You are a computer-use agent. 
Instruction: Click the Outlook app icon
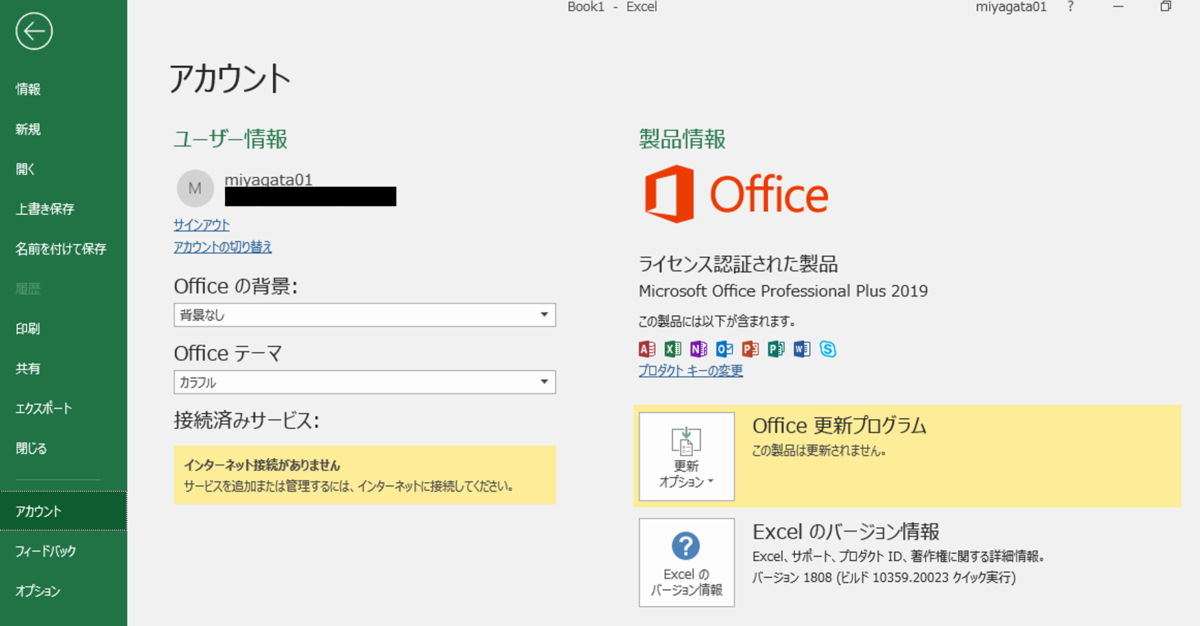pyautogui.click(x=724, y=349)
